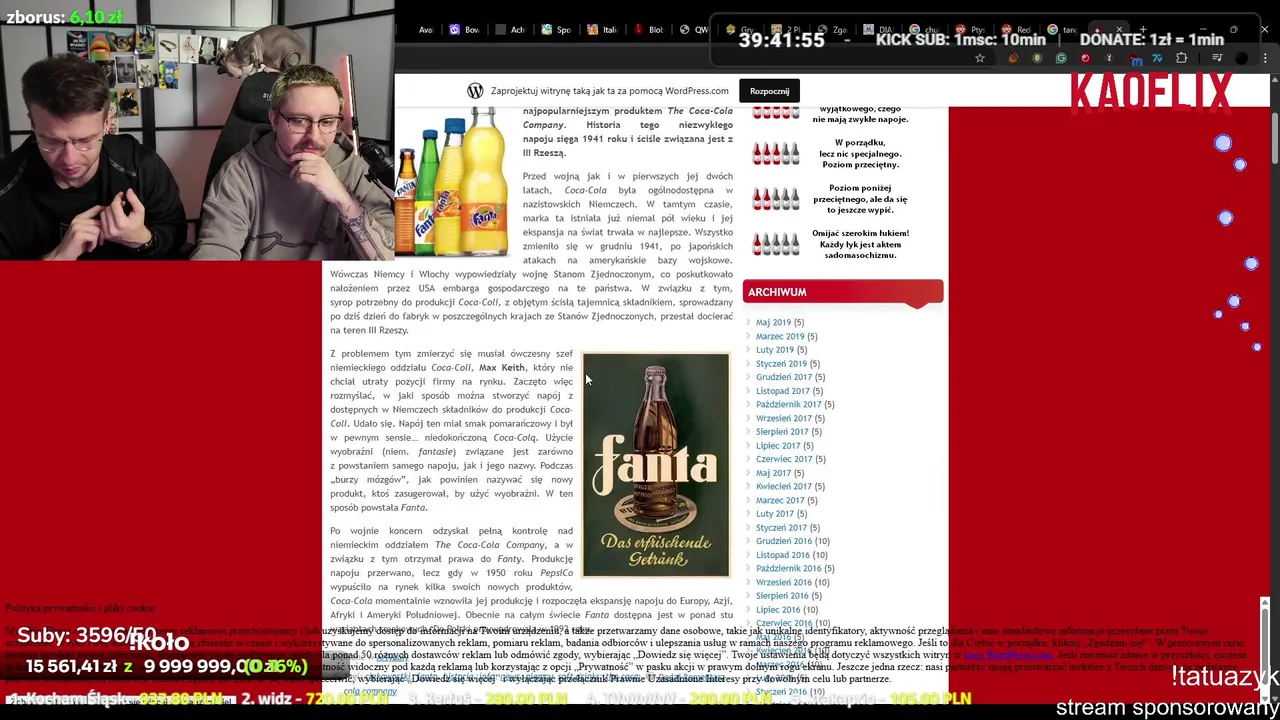Open the Październik 2017 archive link
Image resolution: width=1280 pixels, height=720 pixels.
point(788,405)
